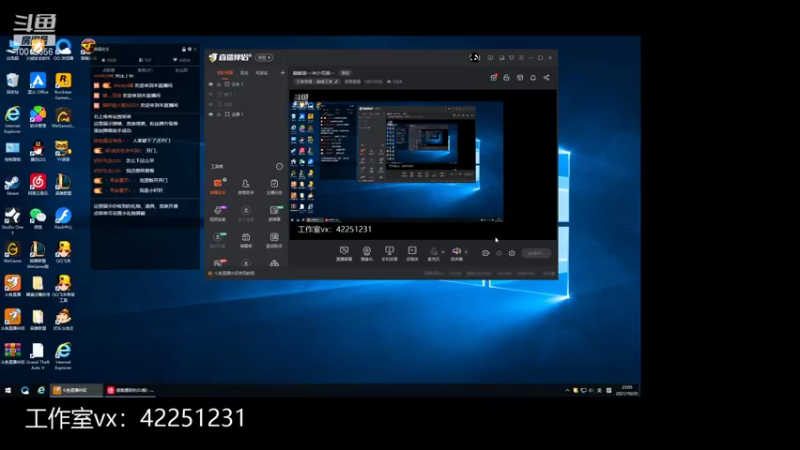Click the padlock icon above the preview
Image resolution: width=800 pixels, height=450 pixels.
click(x=506, y=78)
